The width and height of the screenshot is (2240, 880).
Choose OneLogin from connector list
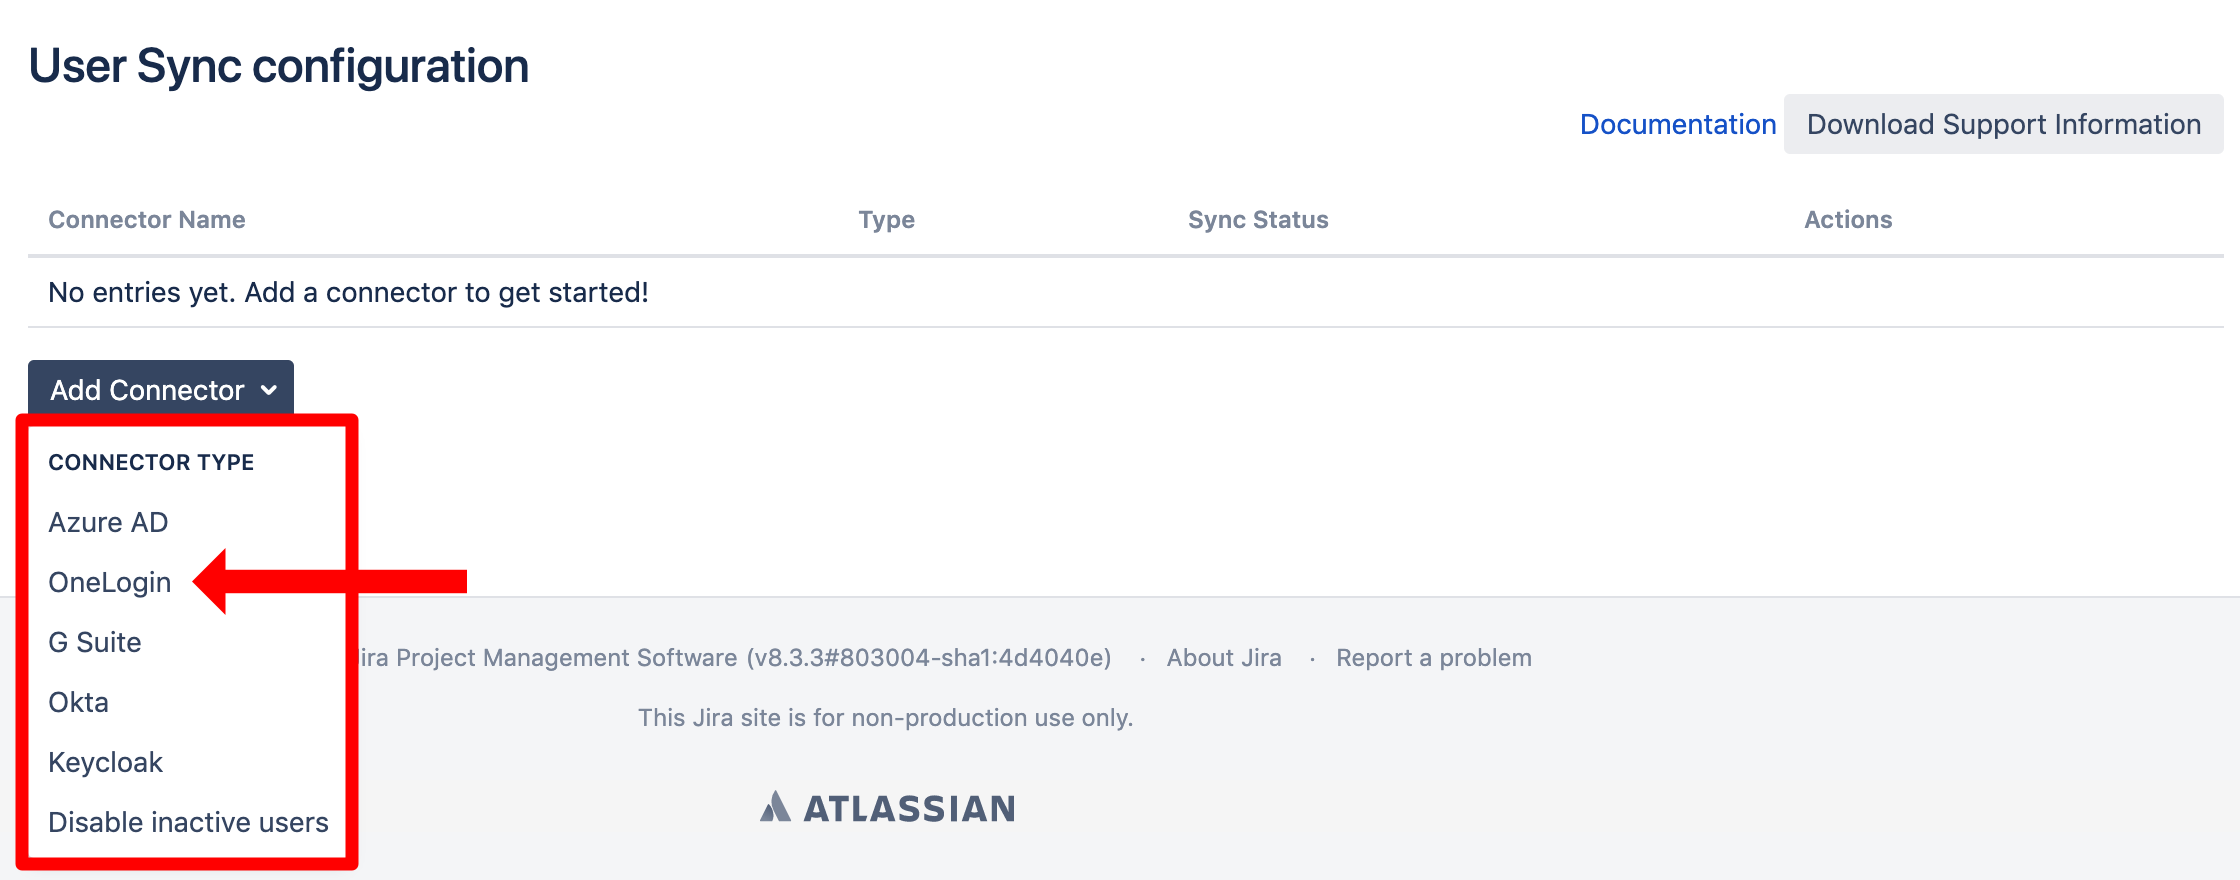click(x=110, y=582)
